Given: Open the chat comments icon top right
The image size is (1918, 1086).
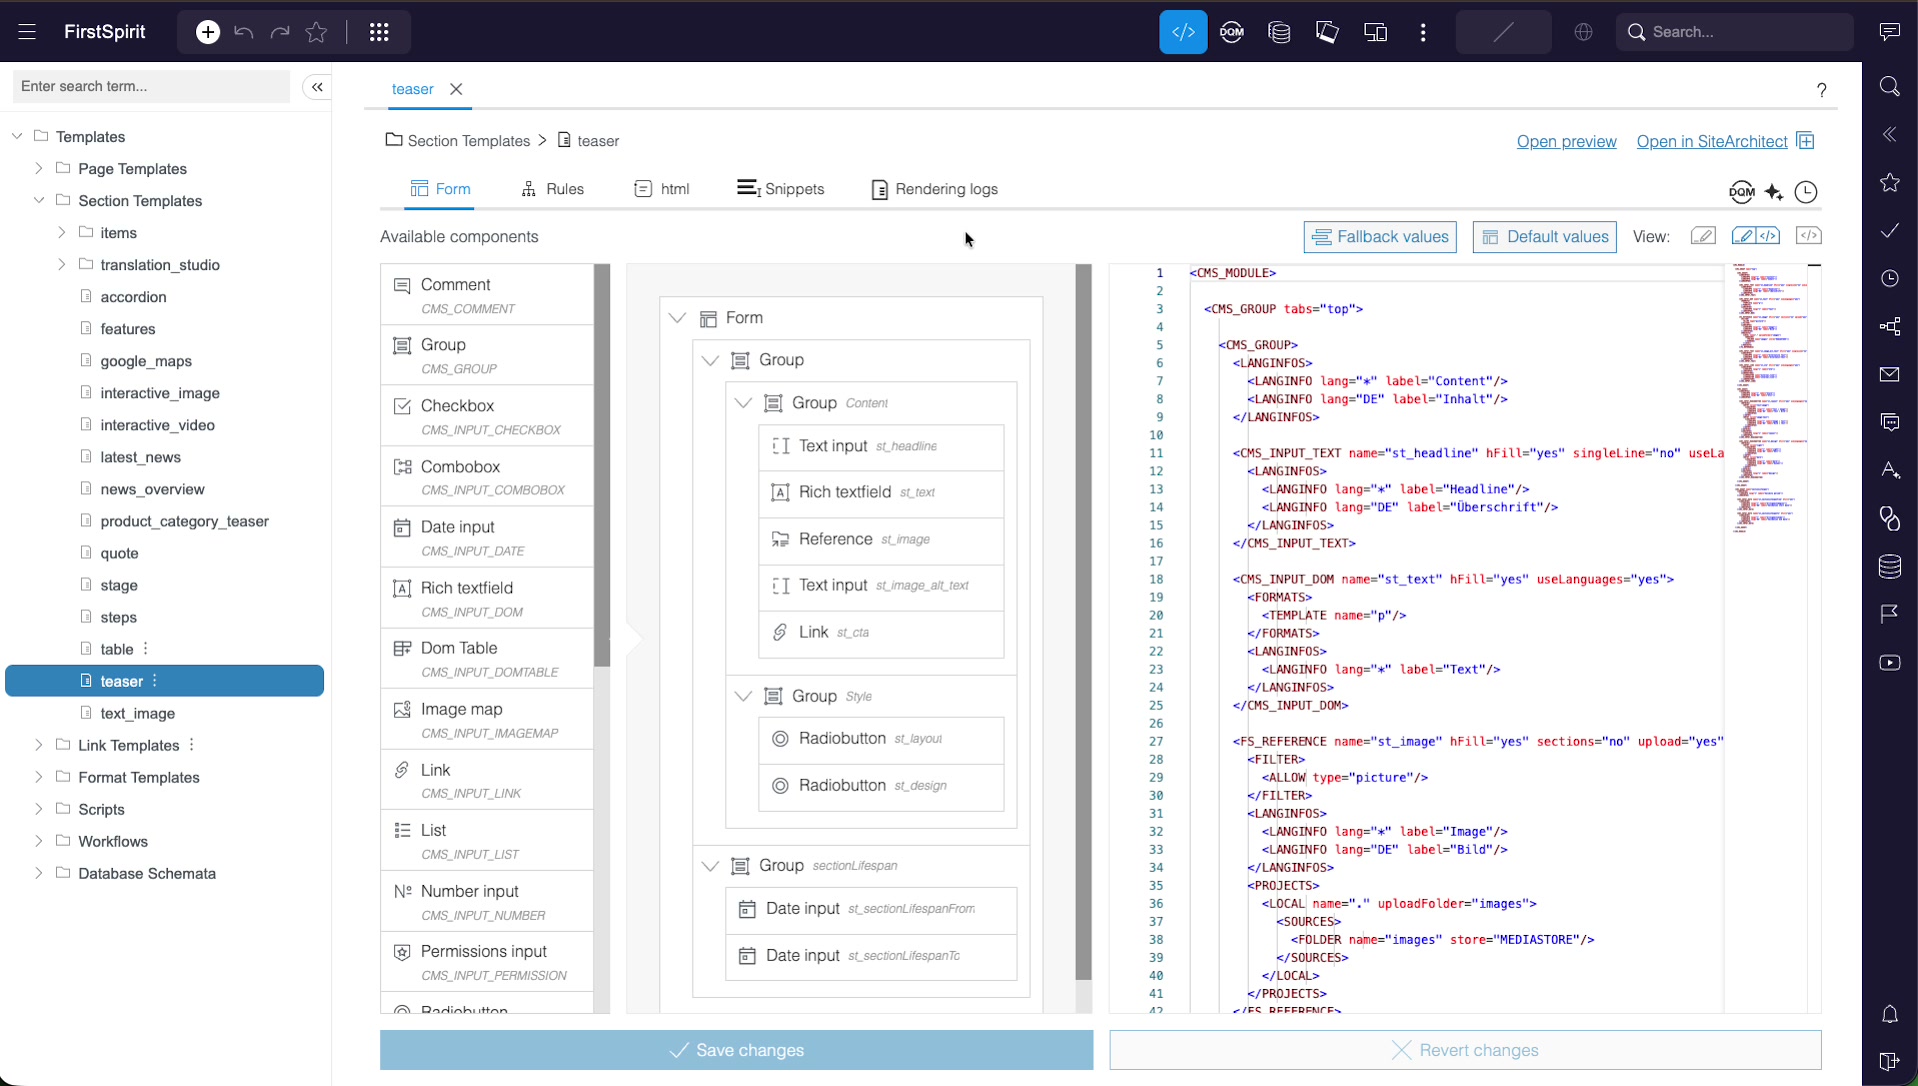Looking at the screenshot, I should 1889,32.
